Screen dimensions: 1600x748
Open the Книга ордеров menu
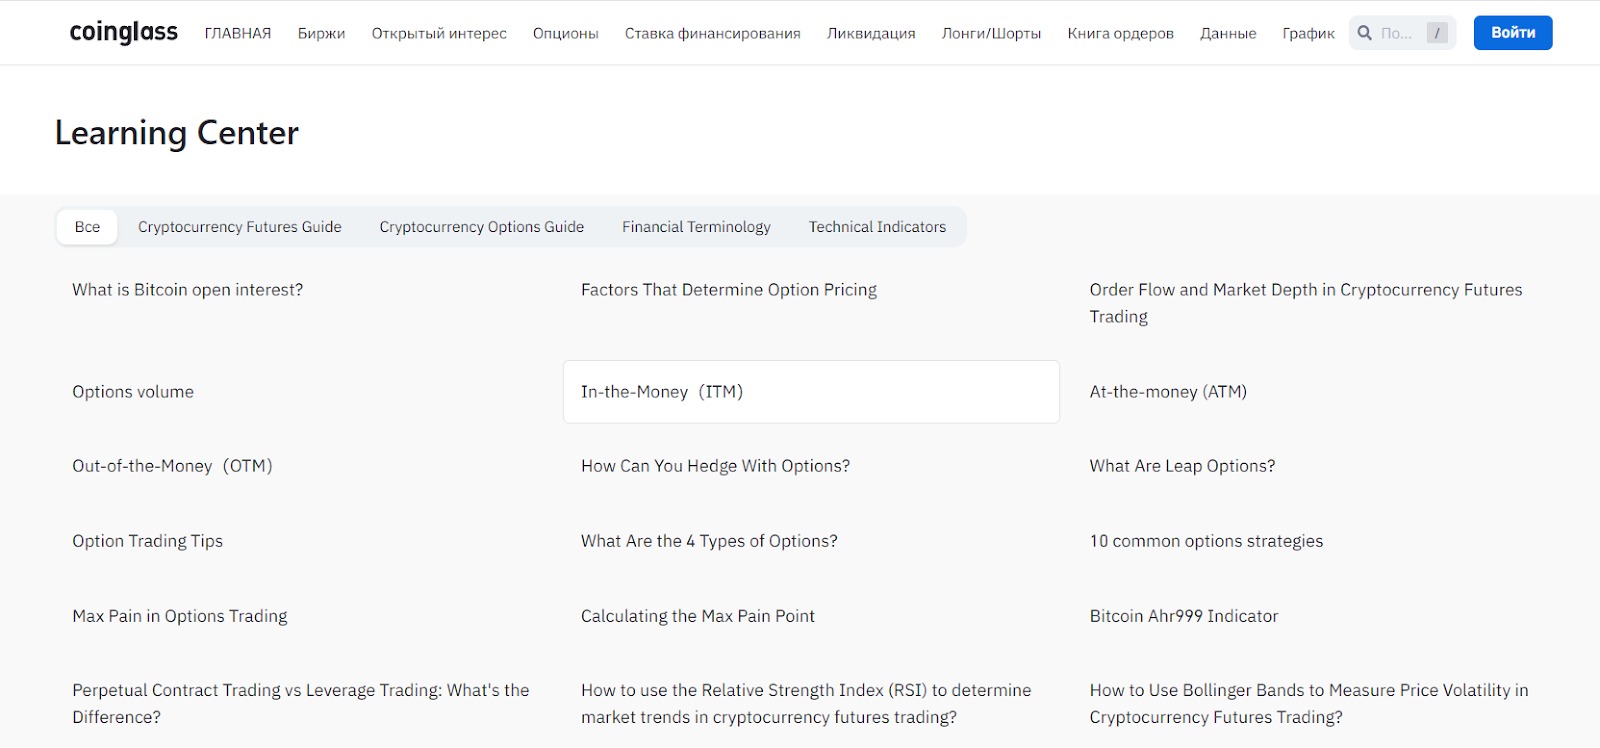pos(1120,33)
